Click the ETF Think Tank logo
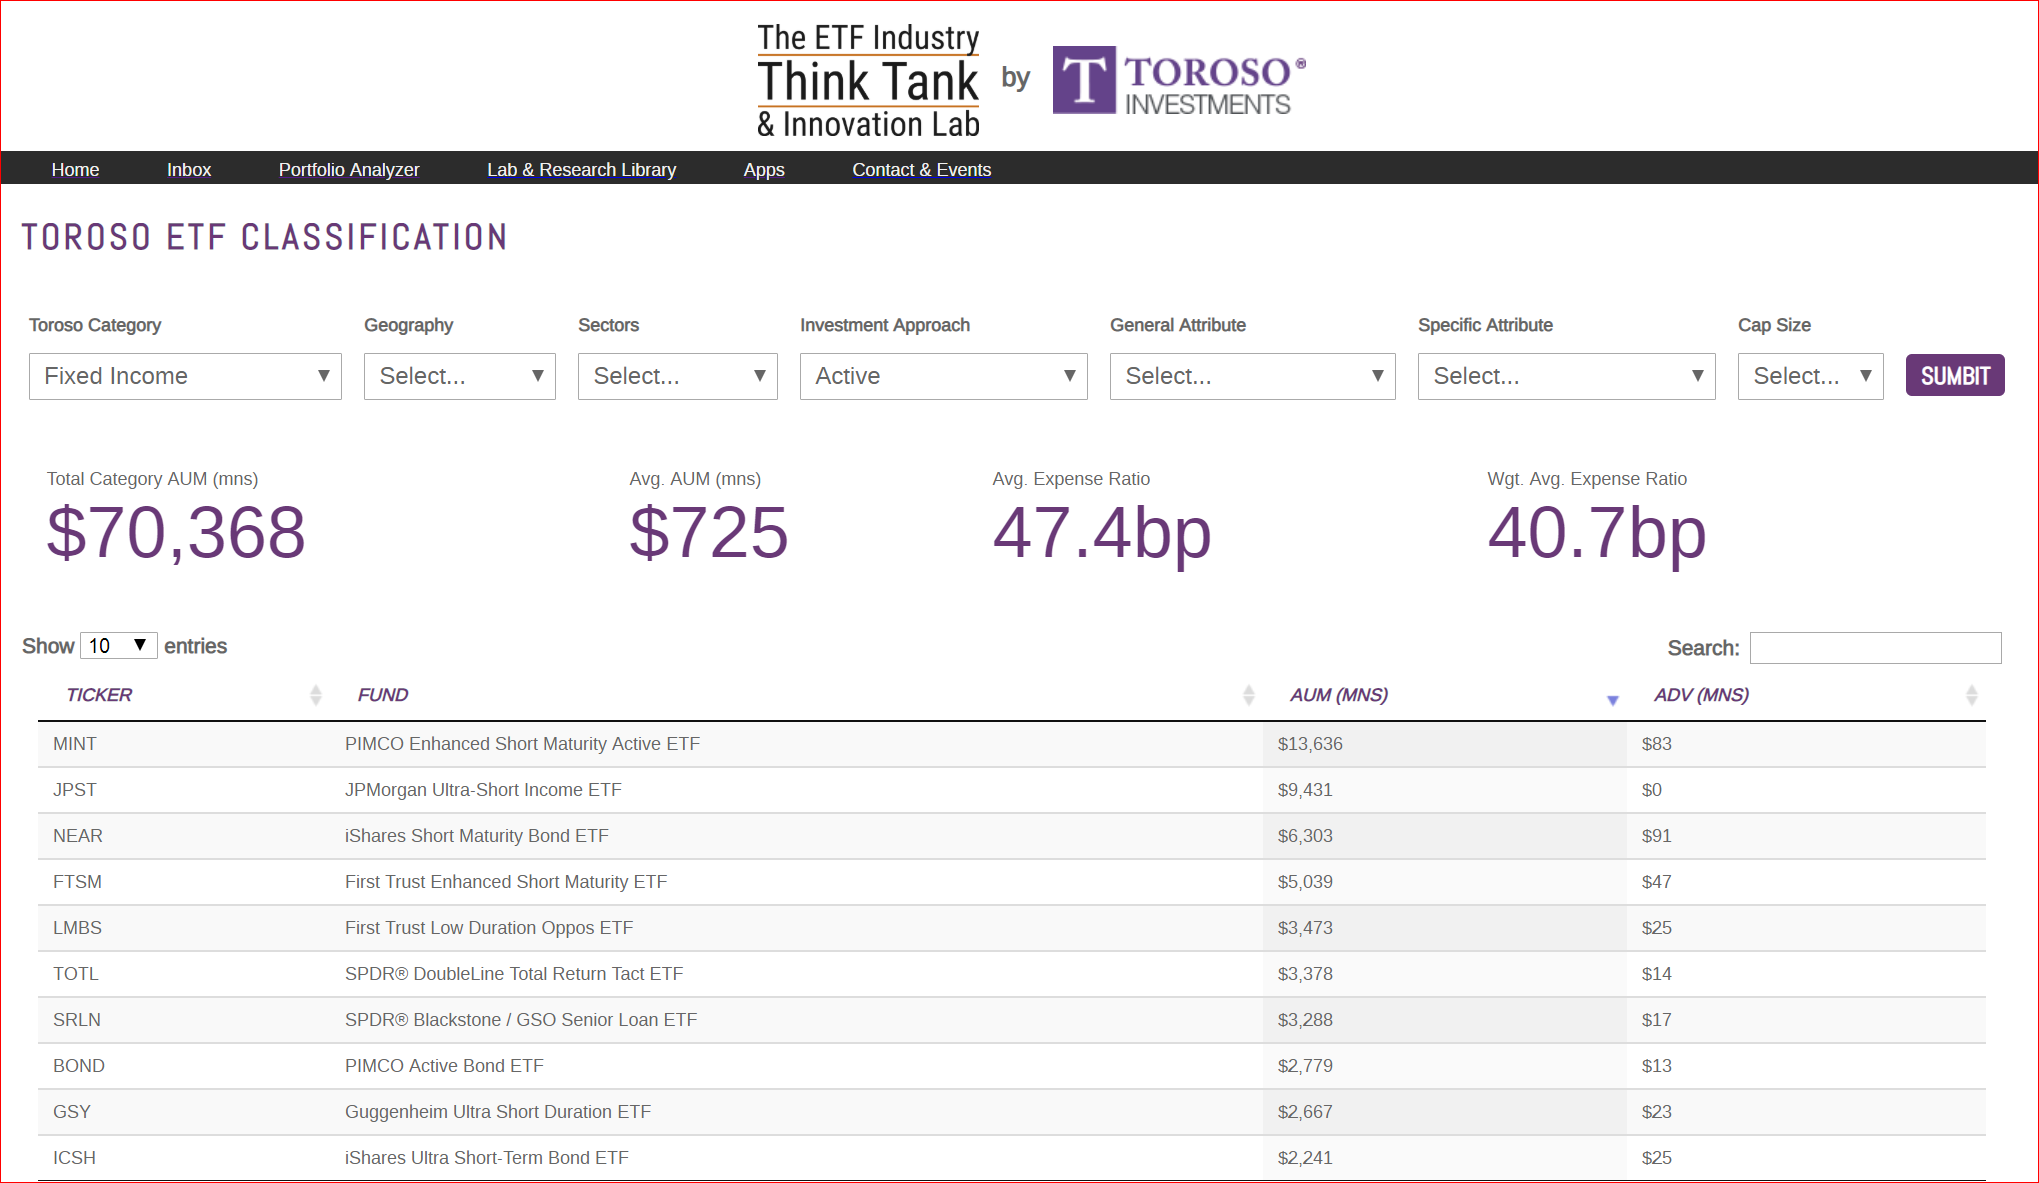The height and width of the screenshot is (1183, 2039). coord(868,80)
